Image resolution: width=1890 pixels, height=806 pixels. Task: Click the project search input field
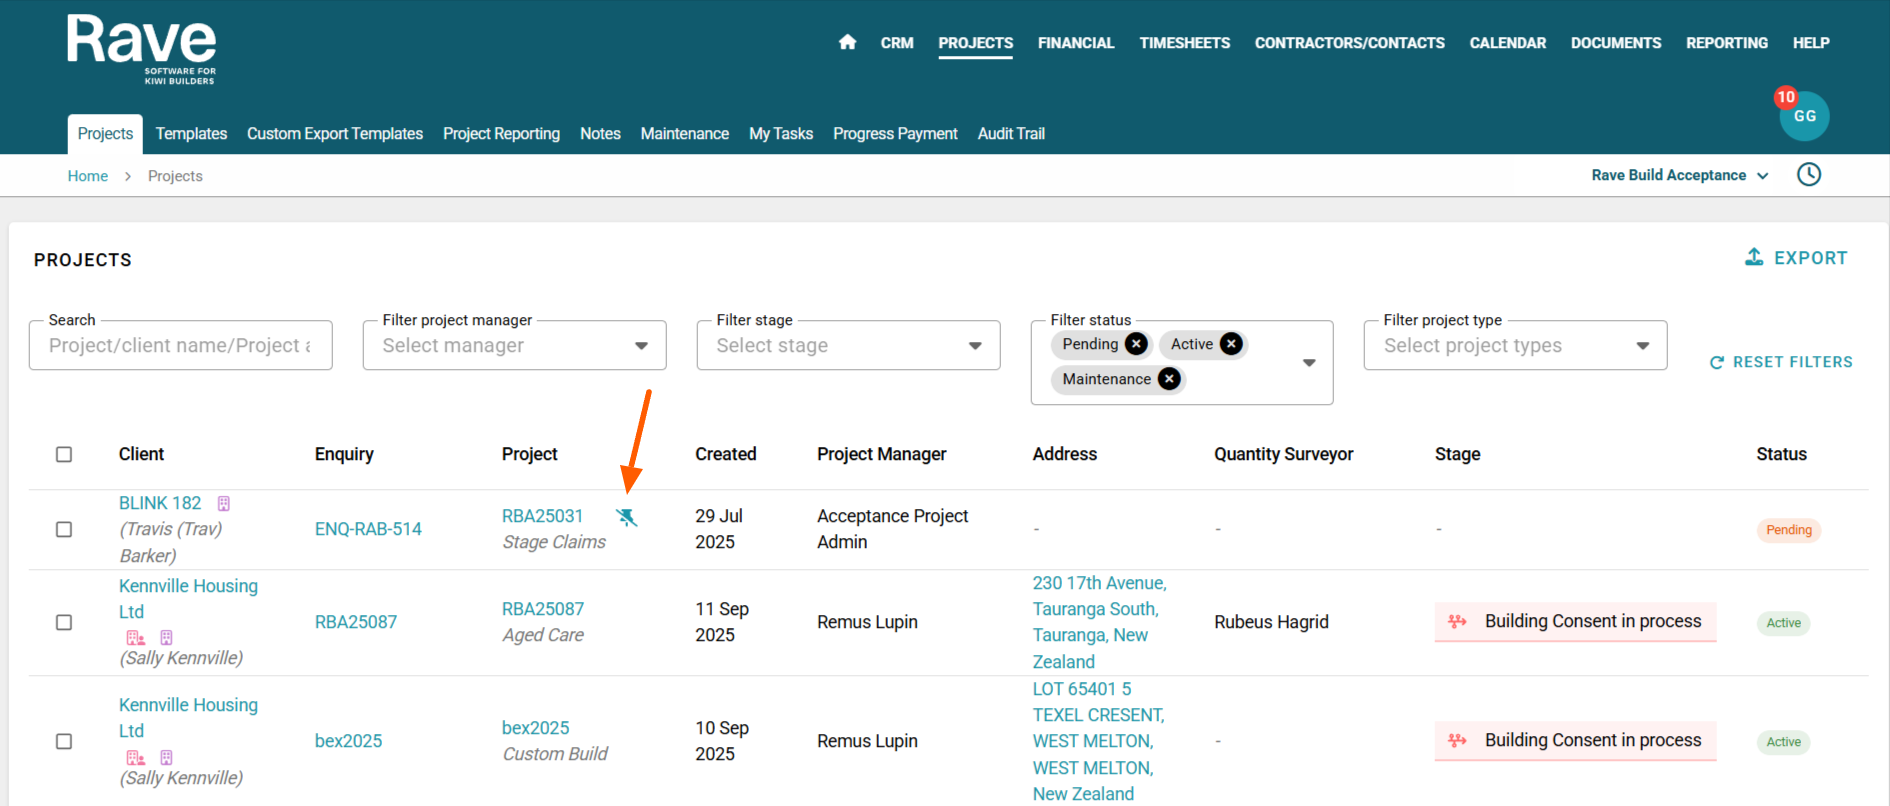[x=180, y=345]
